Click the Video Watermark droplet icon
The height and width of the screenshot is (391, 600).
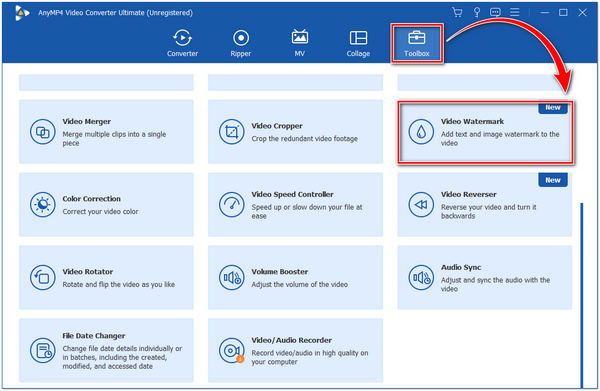click(x=421, y=132)
